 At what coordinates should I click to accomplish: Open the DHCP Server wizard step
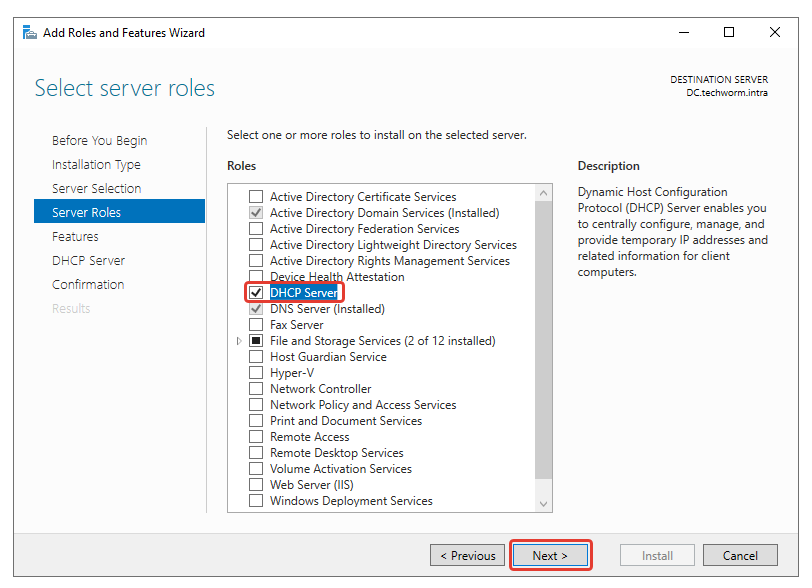(x=88, y=261)
